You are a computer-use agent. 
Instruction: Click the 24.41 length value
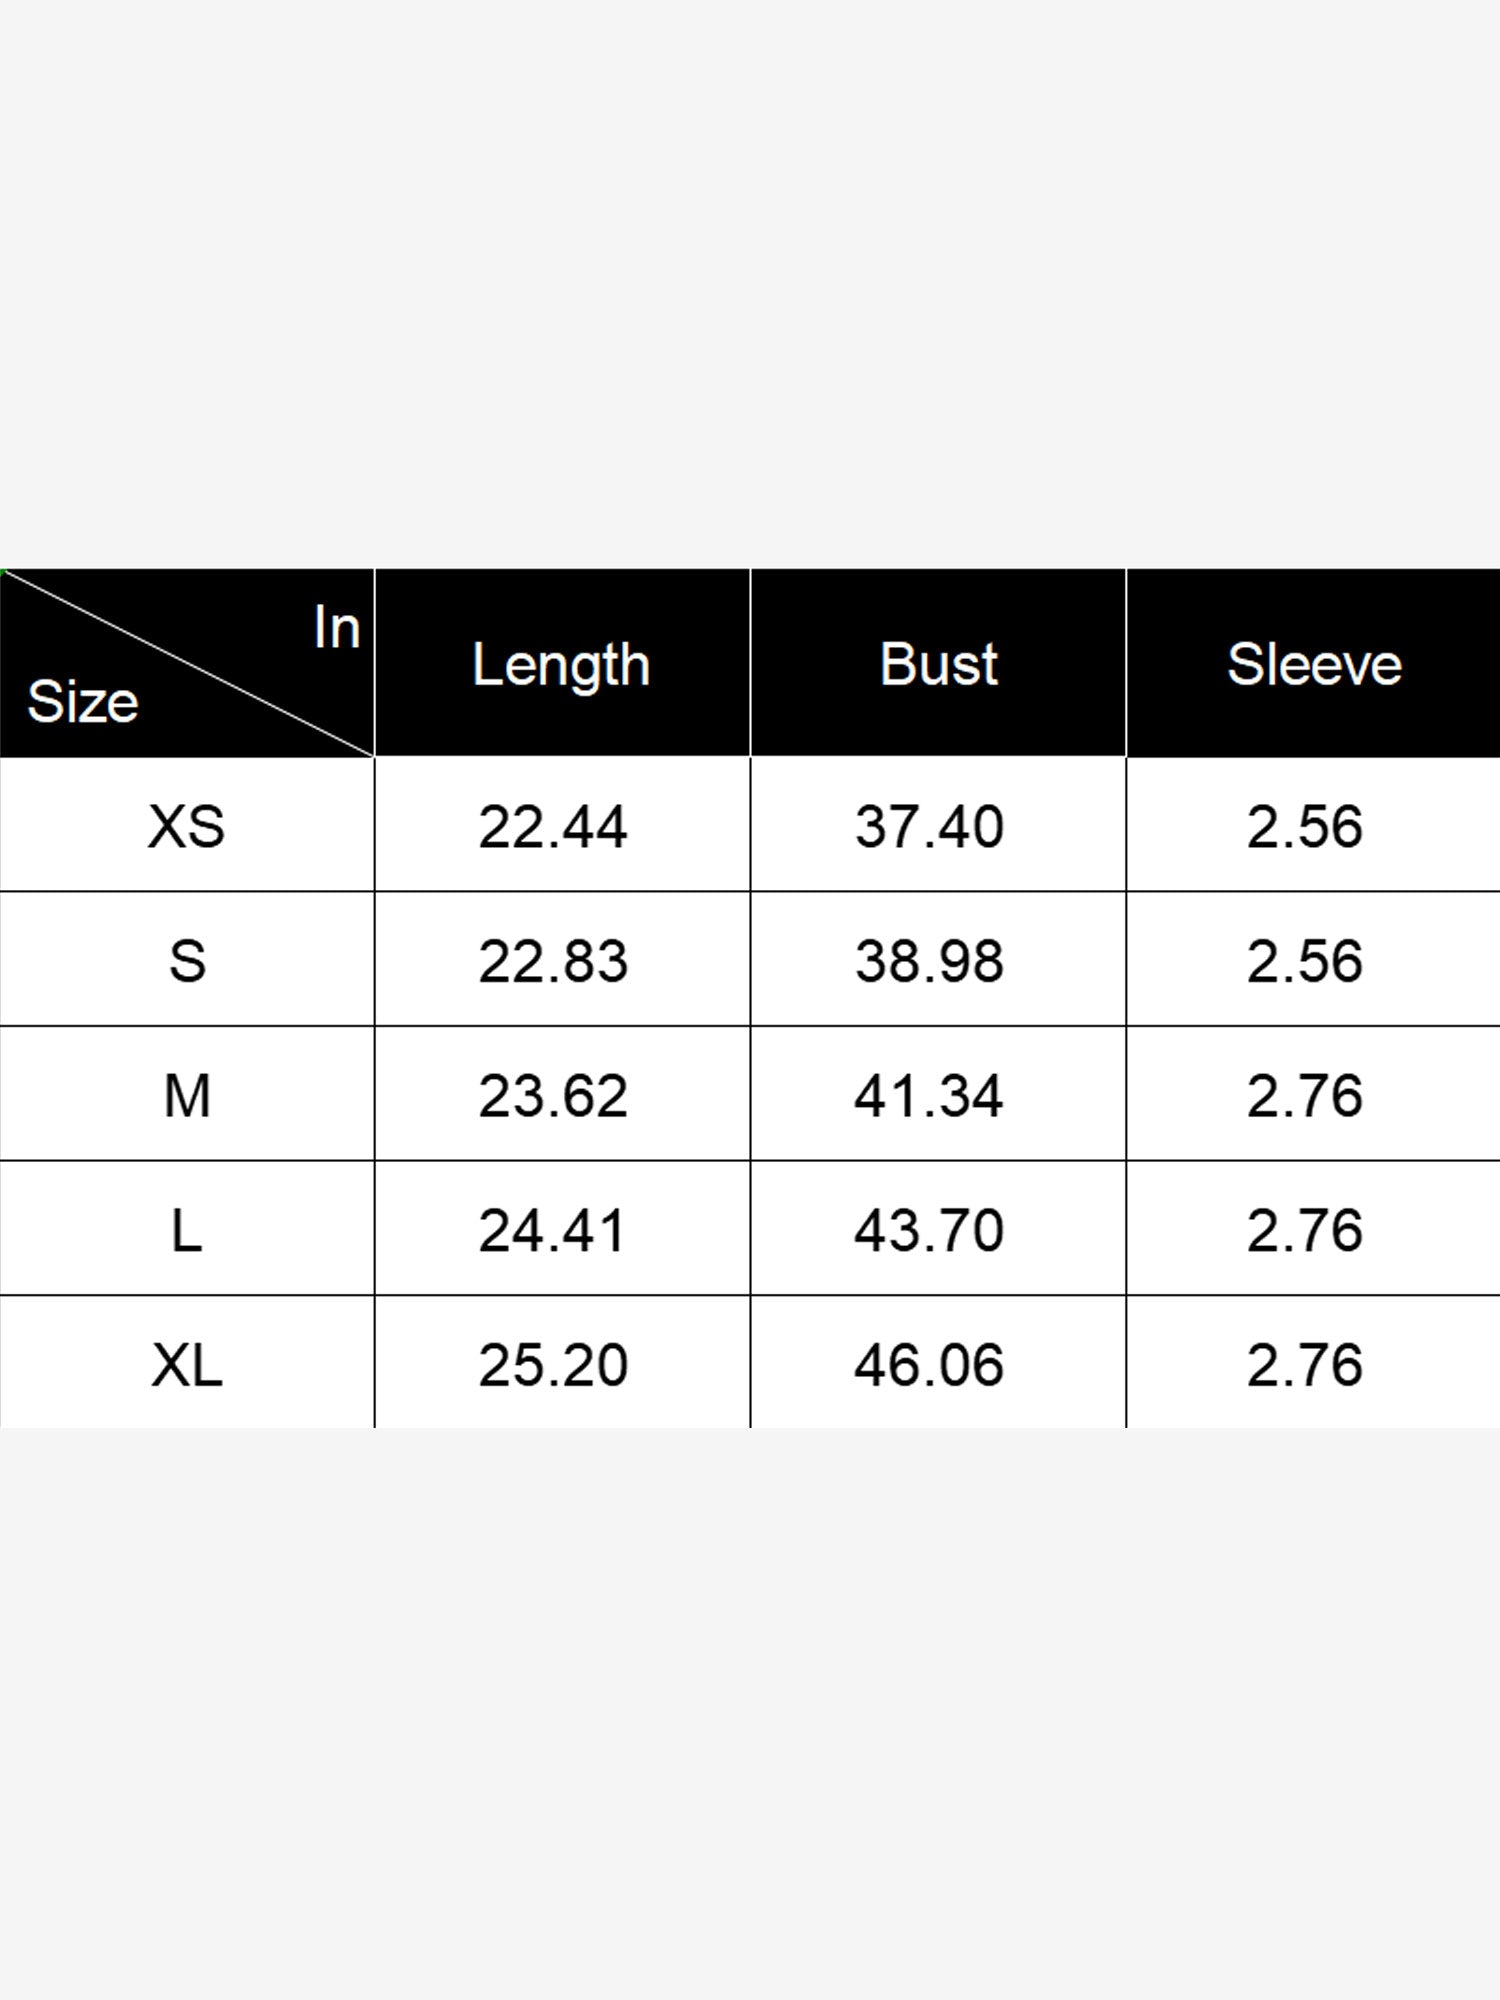coord(552,1231)
